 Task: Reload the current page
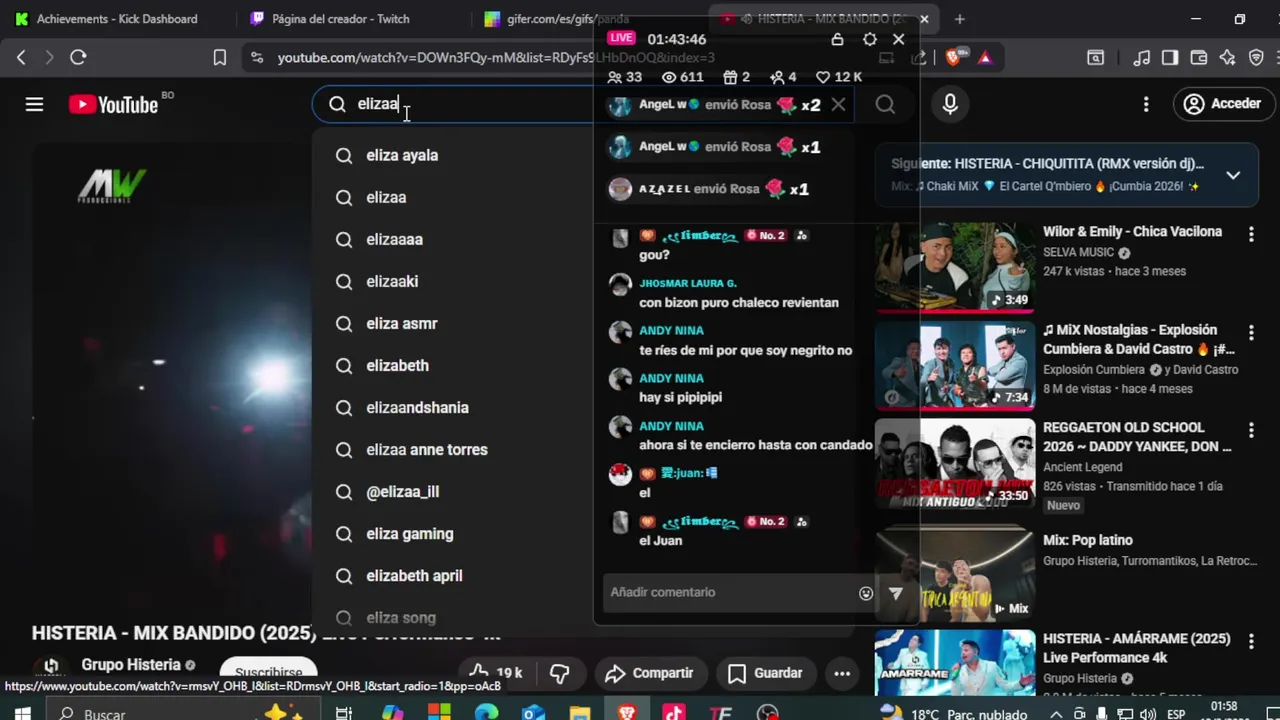tap(78, 58)
